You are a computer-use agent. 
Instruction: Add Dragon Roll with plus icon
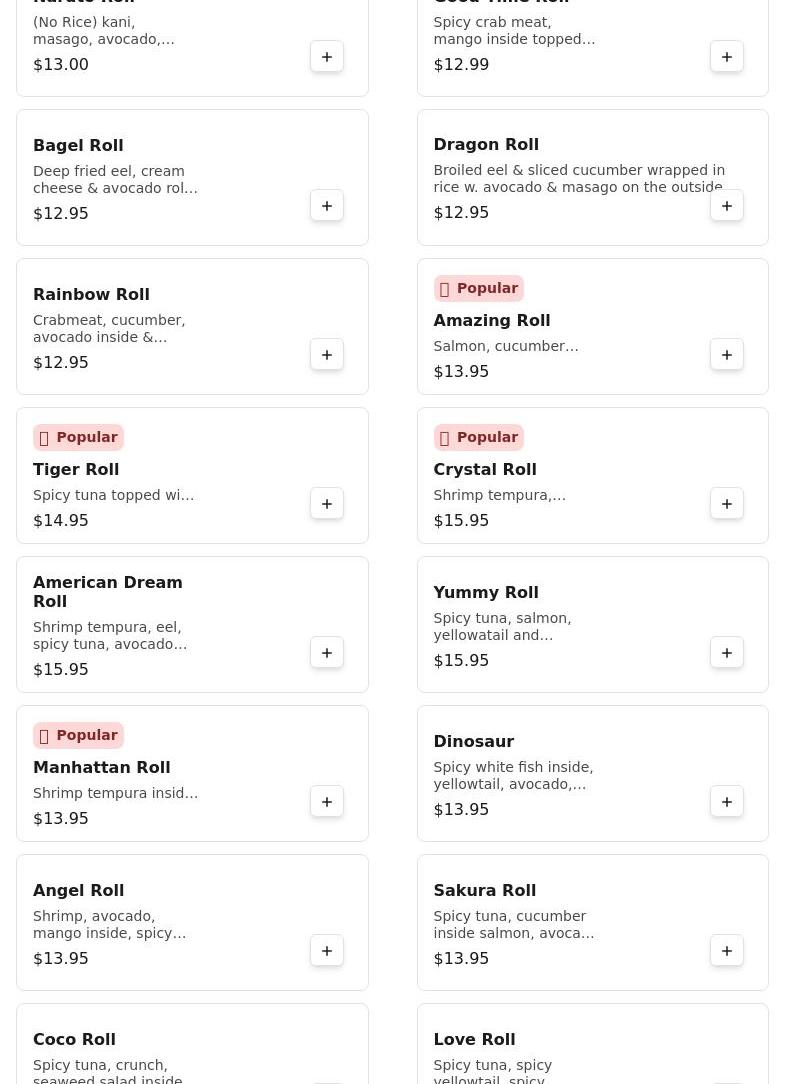[x=727, y=206]
